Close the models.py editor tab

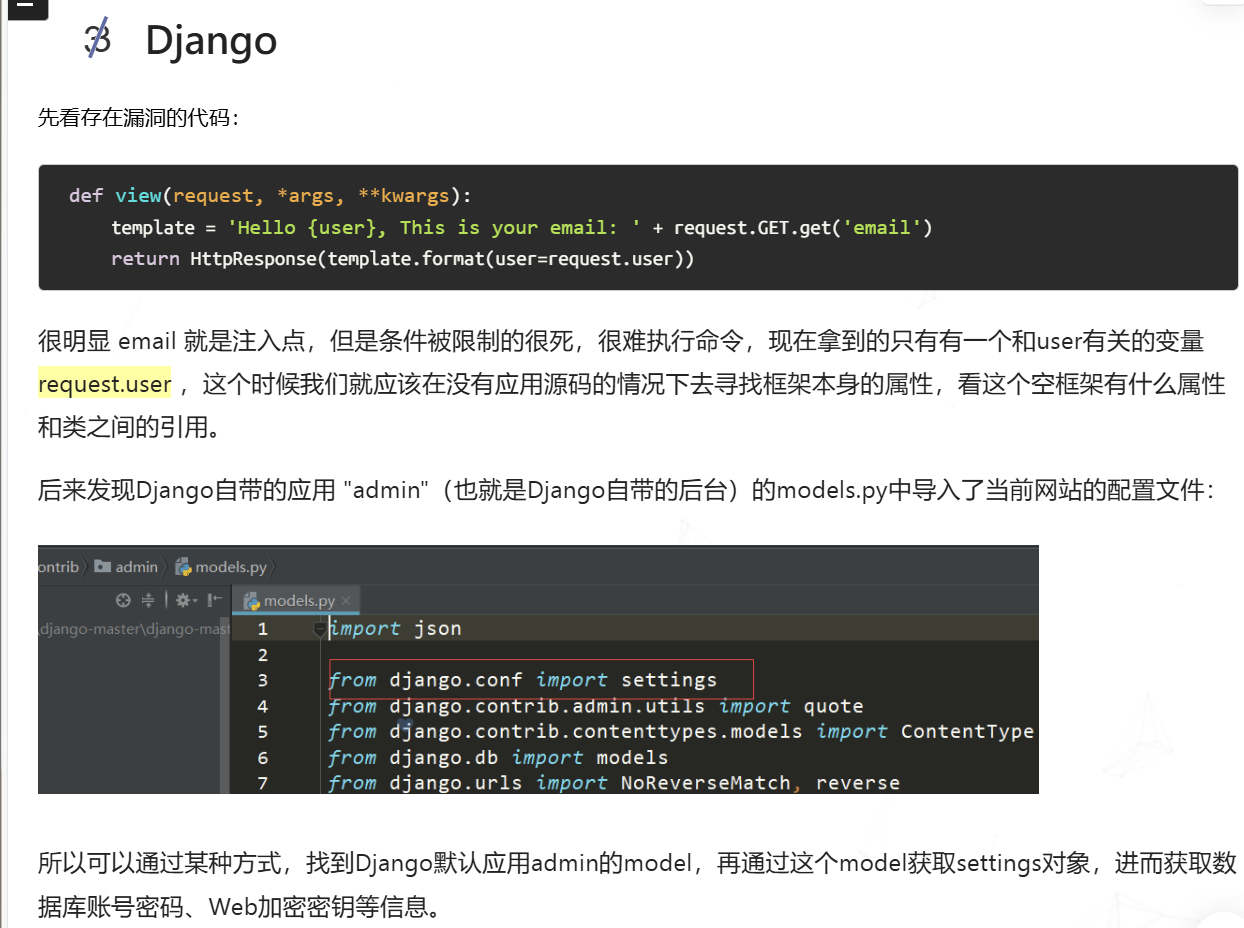[x=346, y=601]
